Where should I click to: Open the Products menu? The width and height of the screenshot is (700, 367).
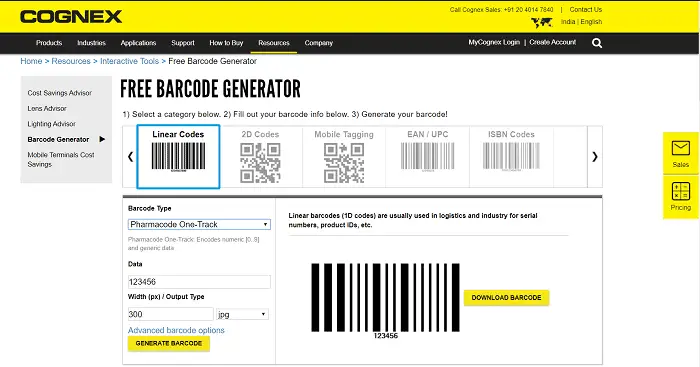click(x=49, y=43)
